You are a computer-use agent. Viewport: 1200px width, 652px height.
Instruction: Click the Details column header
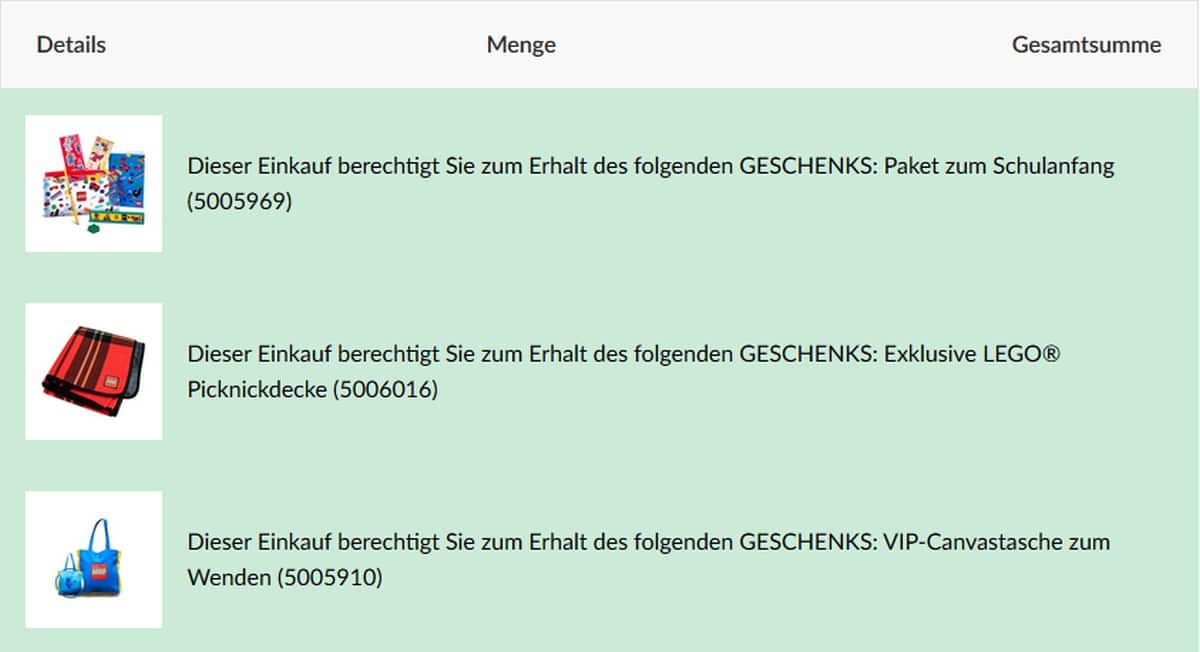[71, 45]
